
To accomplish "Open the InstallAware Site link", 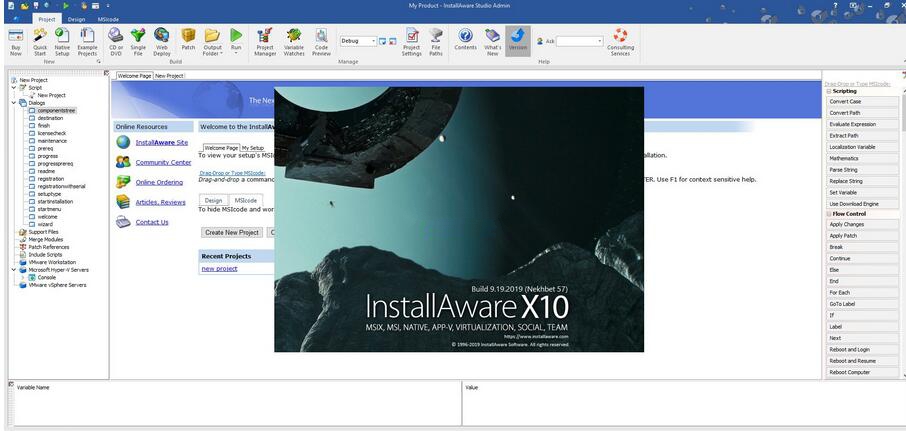I will click(x=162, y=142).
